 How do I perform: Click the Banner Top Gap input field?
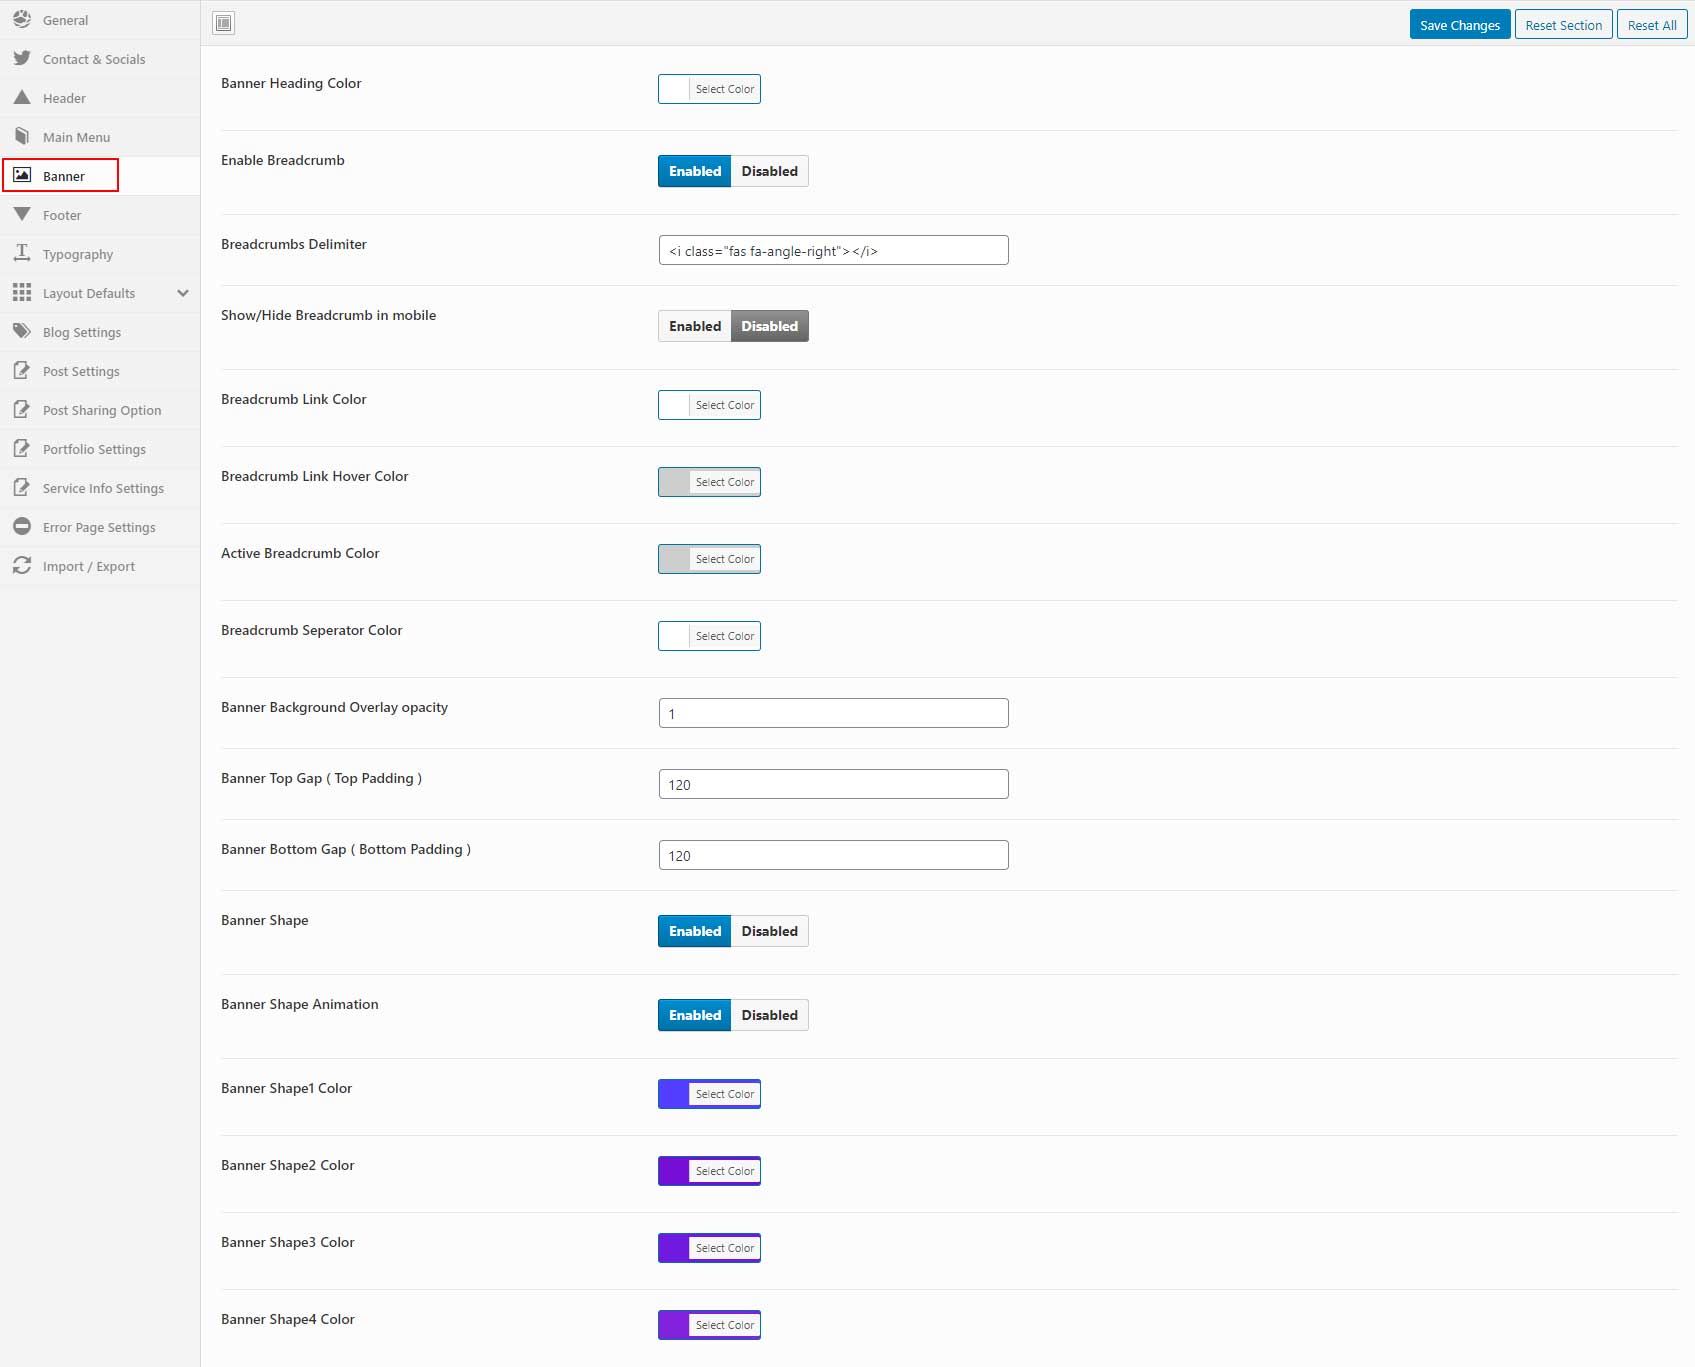pos(833,784)
